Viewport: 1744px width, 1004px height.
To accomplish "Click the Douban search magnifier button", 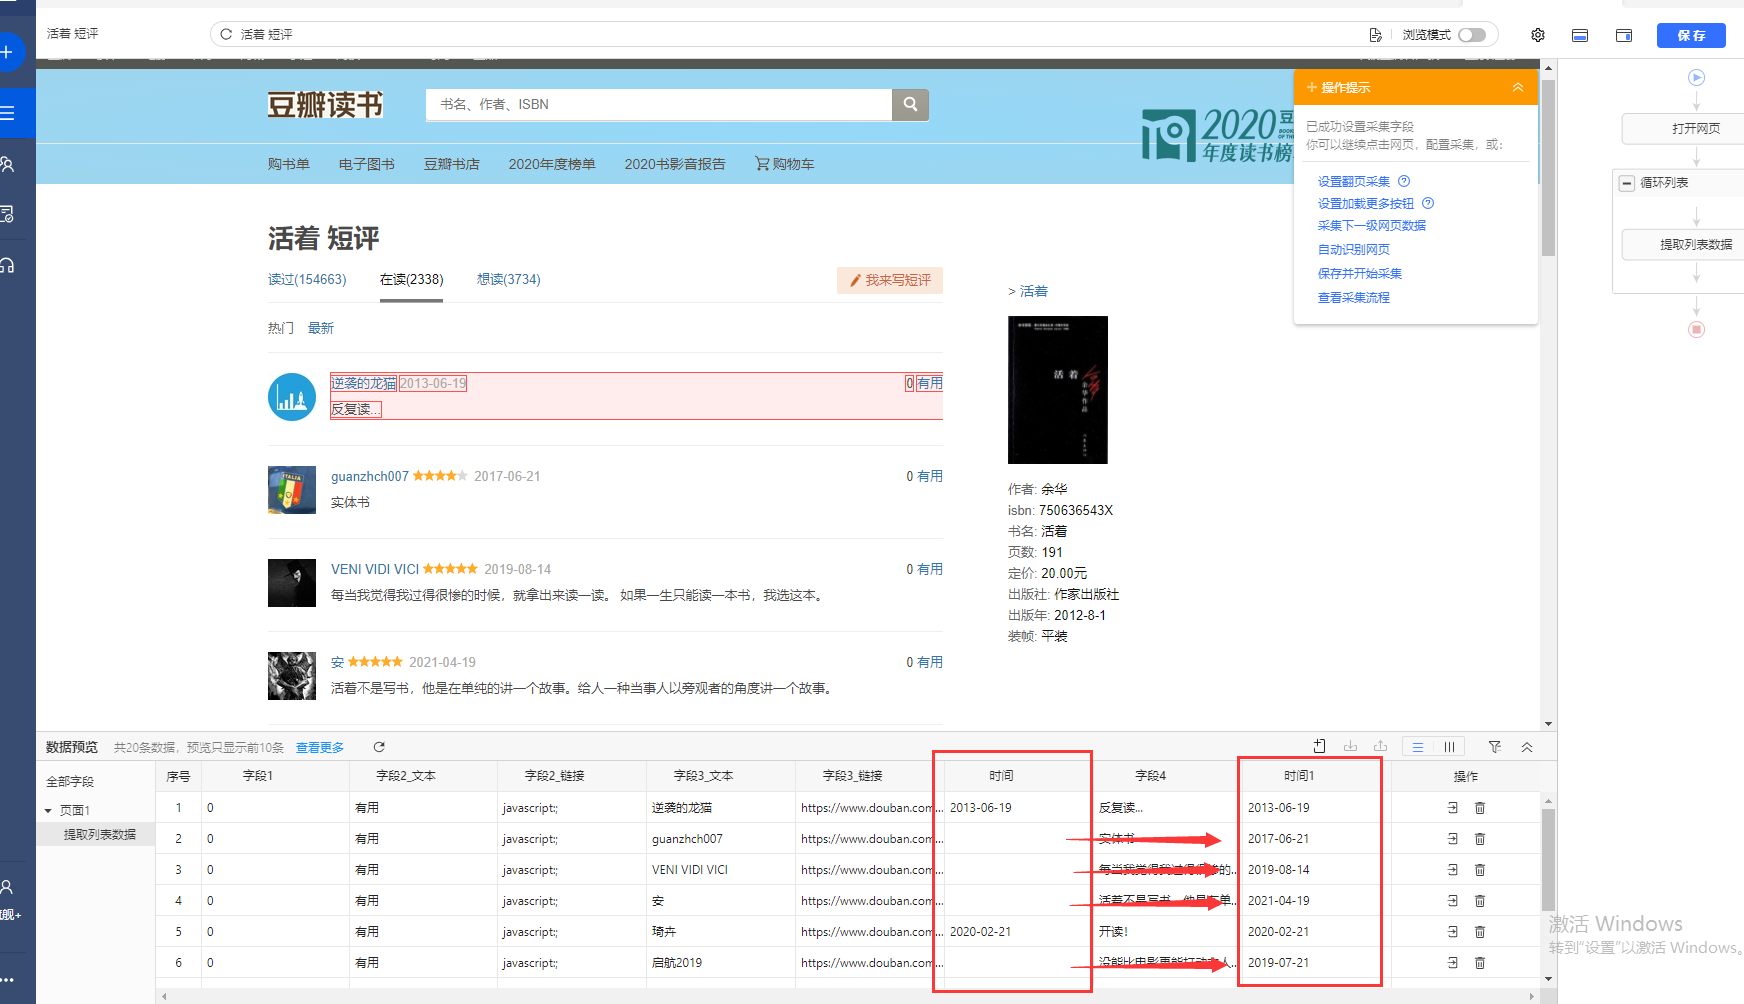I will 910,104.
